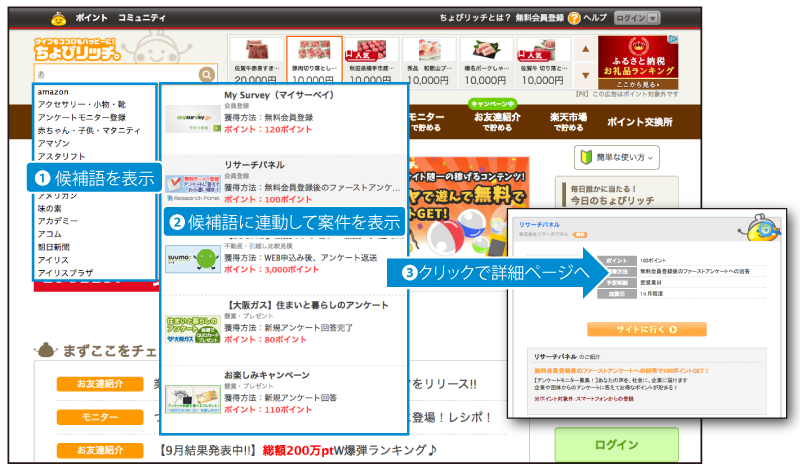This screenshot has height=470, width=800.
Task: Click the green beginner mark icon
Action: pyautogui.click(x=586, y=157)
